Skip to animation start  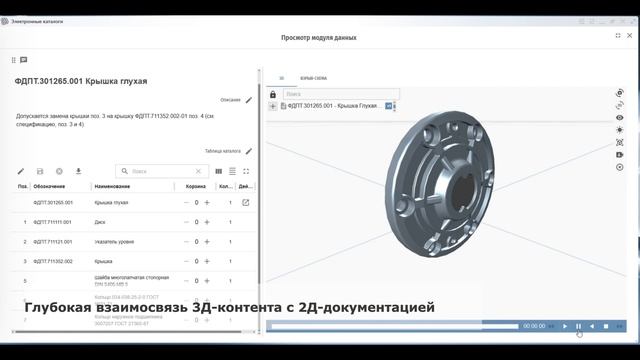tap(551, 326)
